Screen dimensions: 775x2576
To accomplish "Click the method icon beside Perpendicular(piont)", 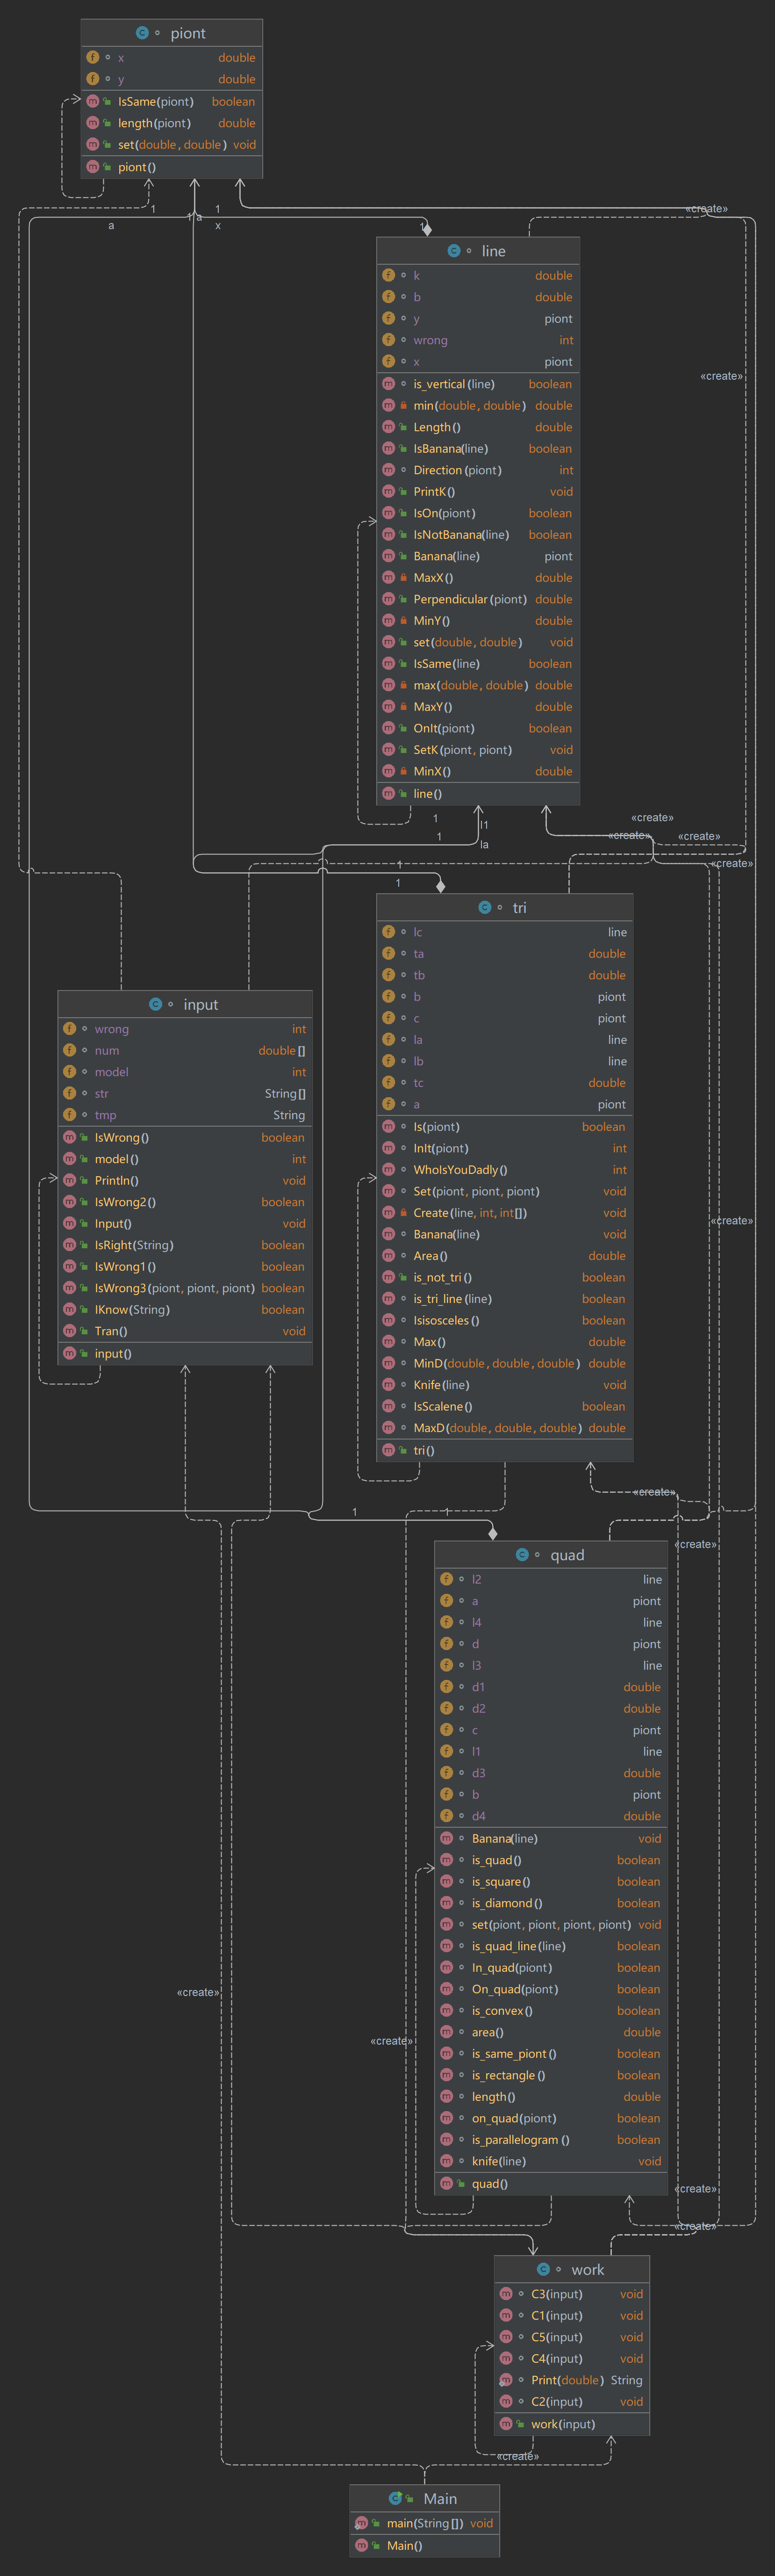I will [x=388, y=599].
